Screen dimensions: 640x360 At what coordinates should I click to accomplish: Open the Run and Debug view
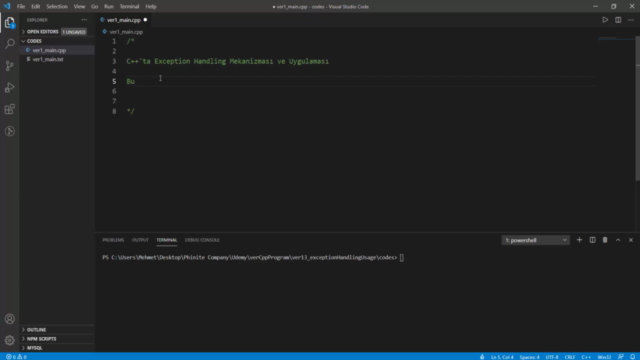click(10, 87)
